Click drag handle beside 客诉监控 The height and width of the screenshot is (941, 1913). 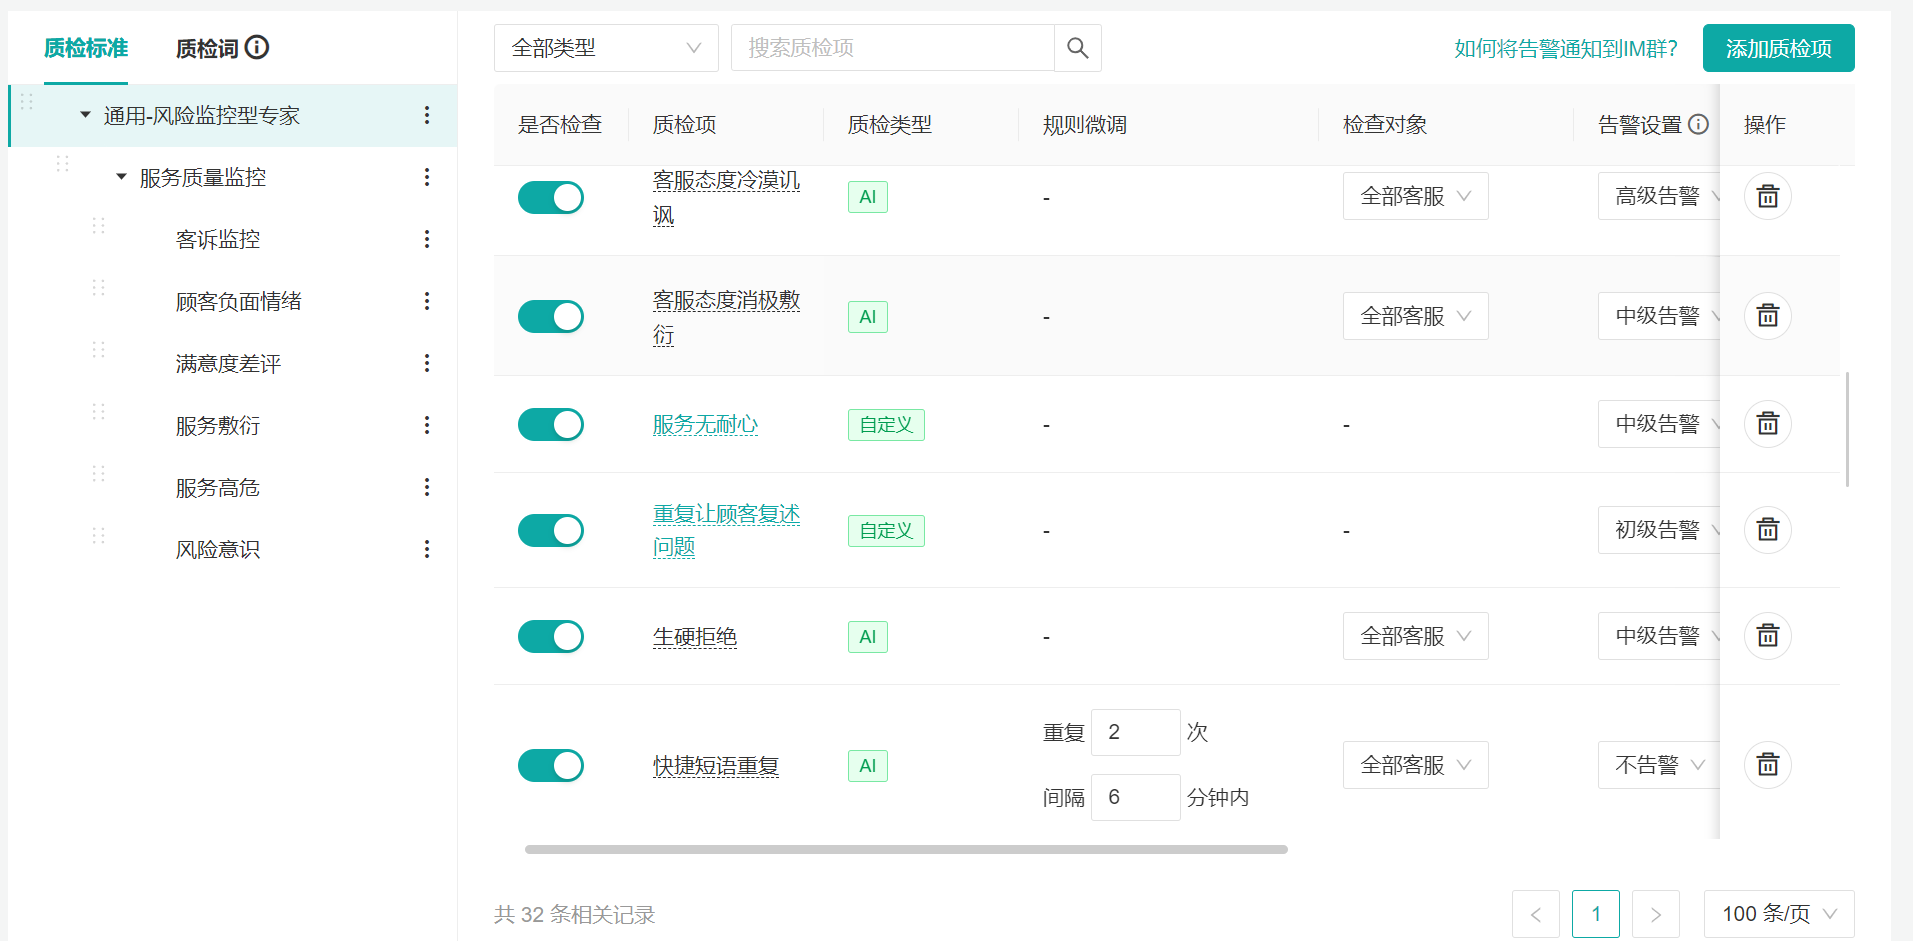point(98,225)
